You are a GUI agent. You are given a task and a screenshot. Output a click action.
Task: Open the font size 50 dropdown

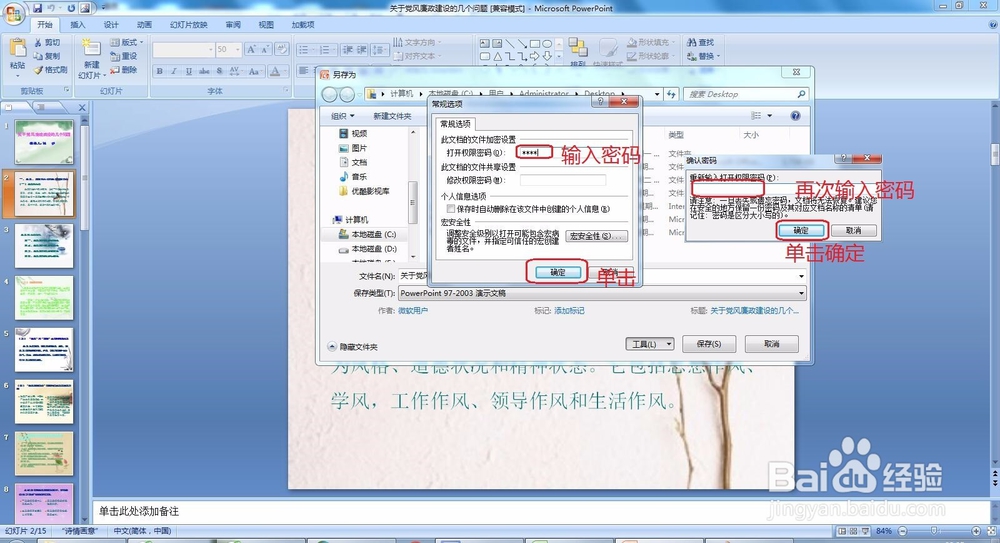tap(237, 49)
